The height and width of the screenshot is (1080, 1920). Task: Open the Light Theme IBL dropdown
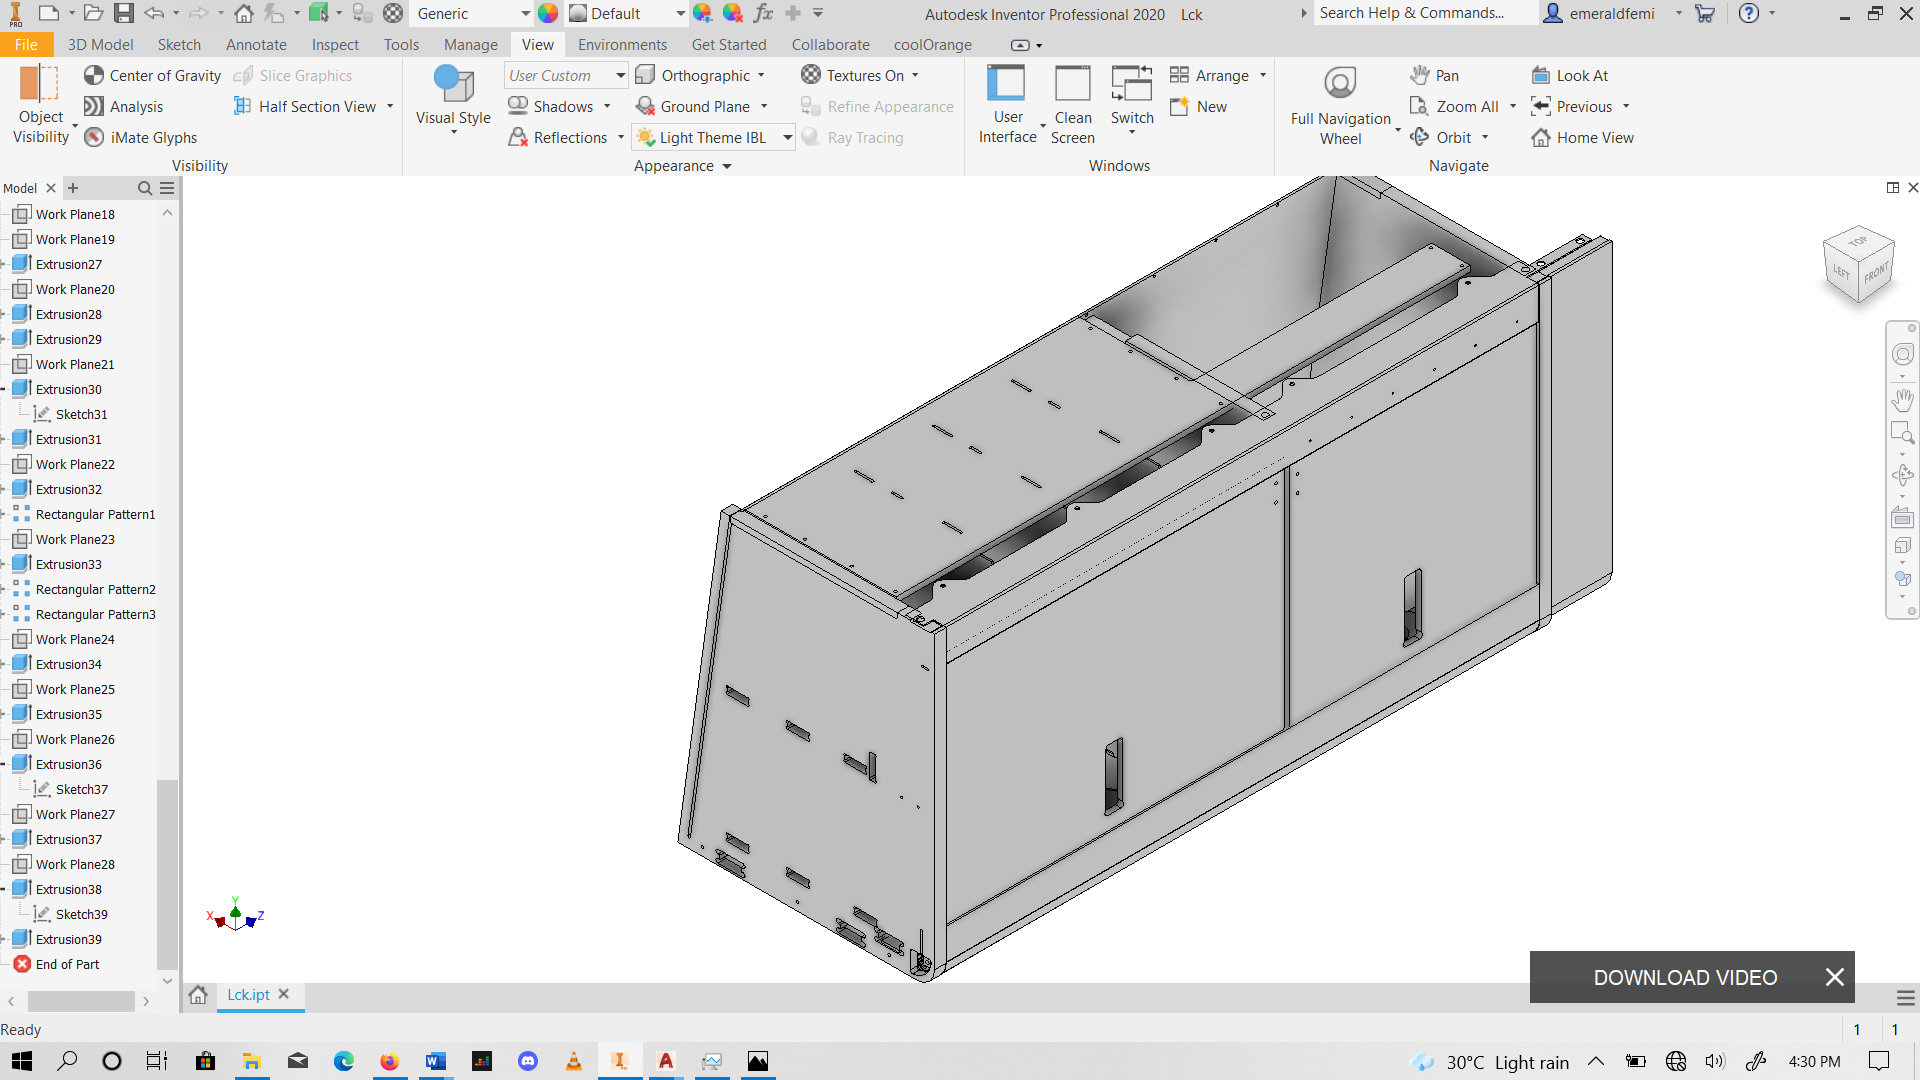coord(787,137)
